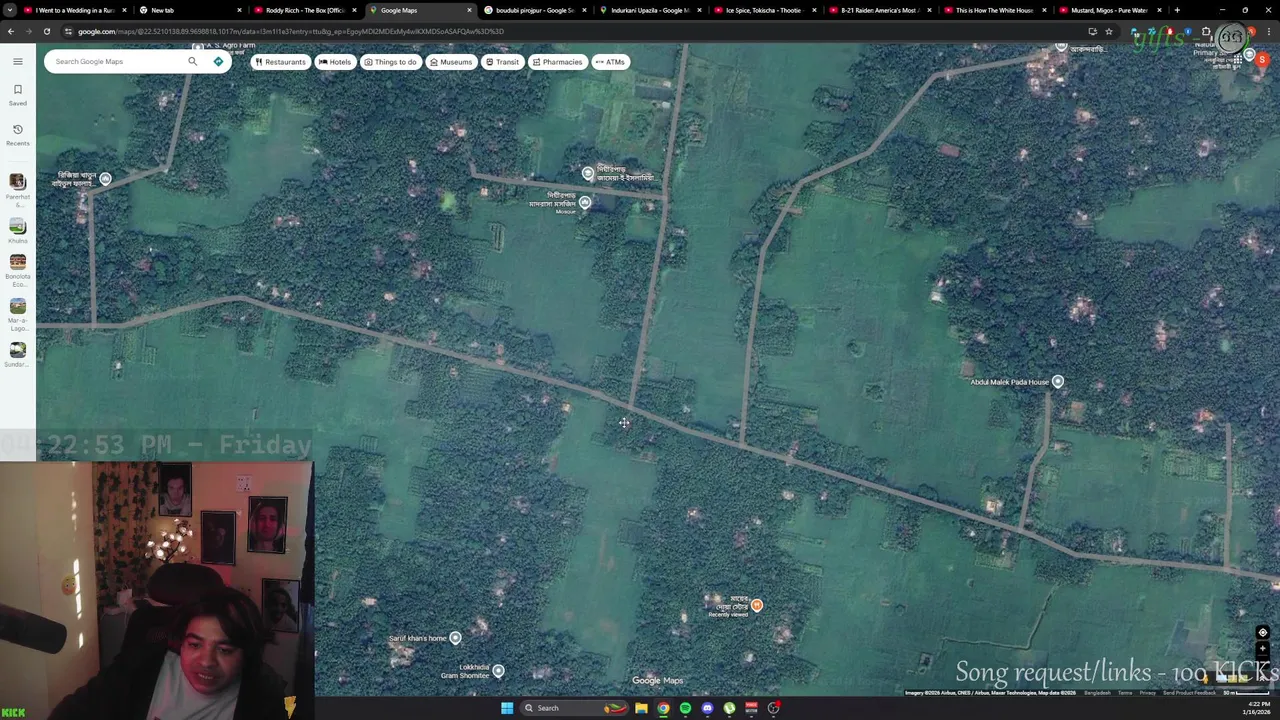Open recent place Bonolota Eco thumbnail
This screenshot has height=720, width=1280.
tap(17, 262)
